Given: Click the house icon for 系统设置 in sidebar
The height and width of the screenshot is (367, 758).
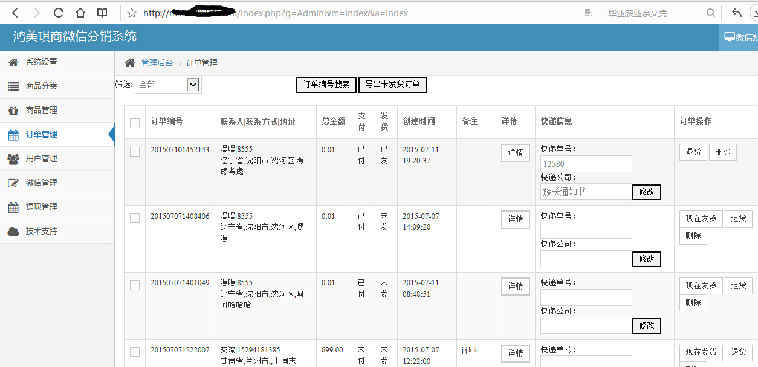Looking at the screenshot, I should click(14, 62).
